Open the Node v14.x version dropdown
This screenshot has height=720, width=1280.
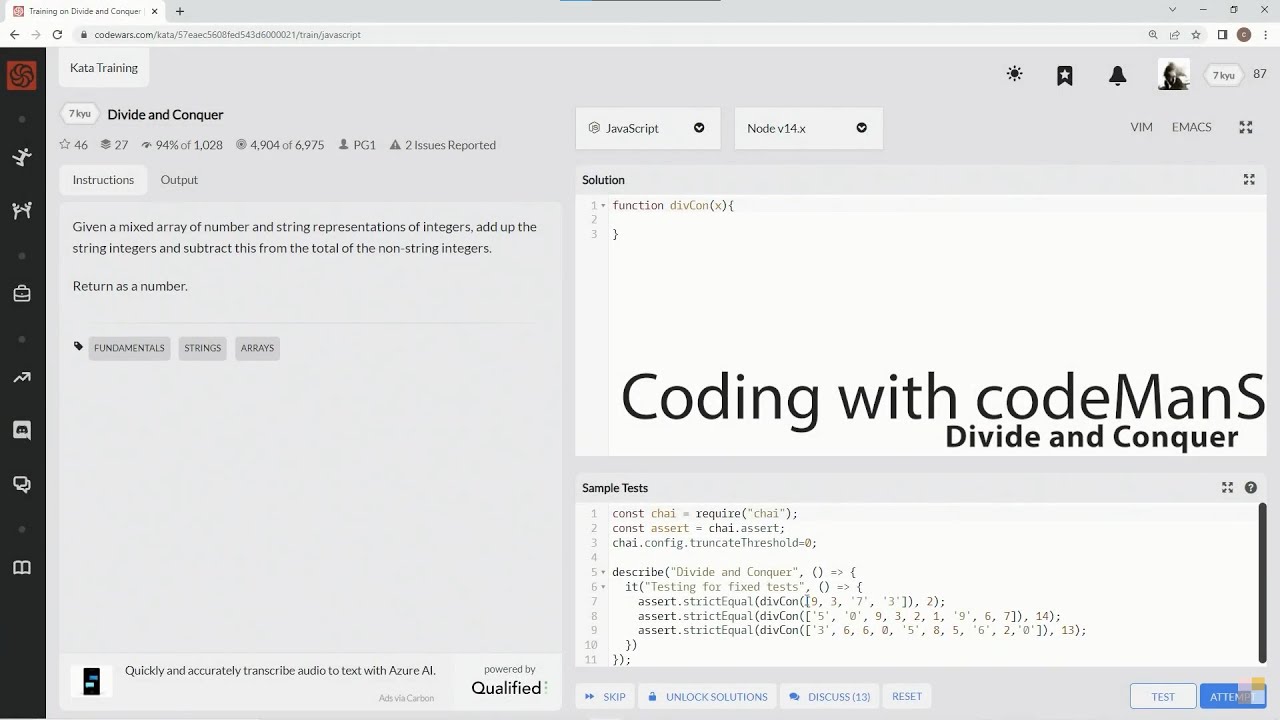pyautogui.click(x=808, y=128)
